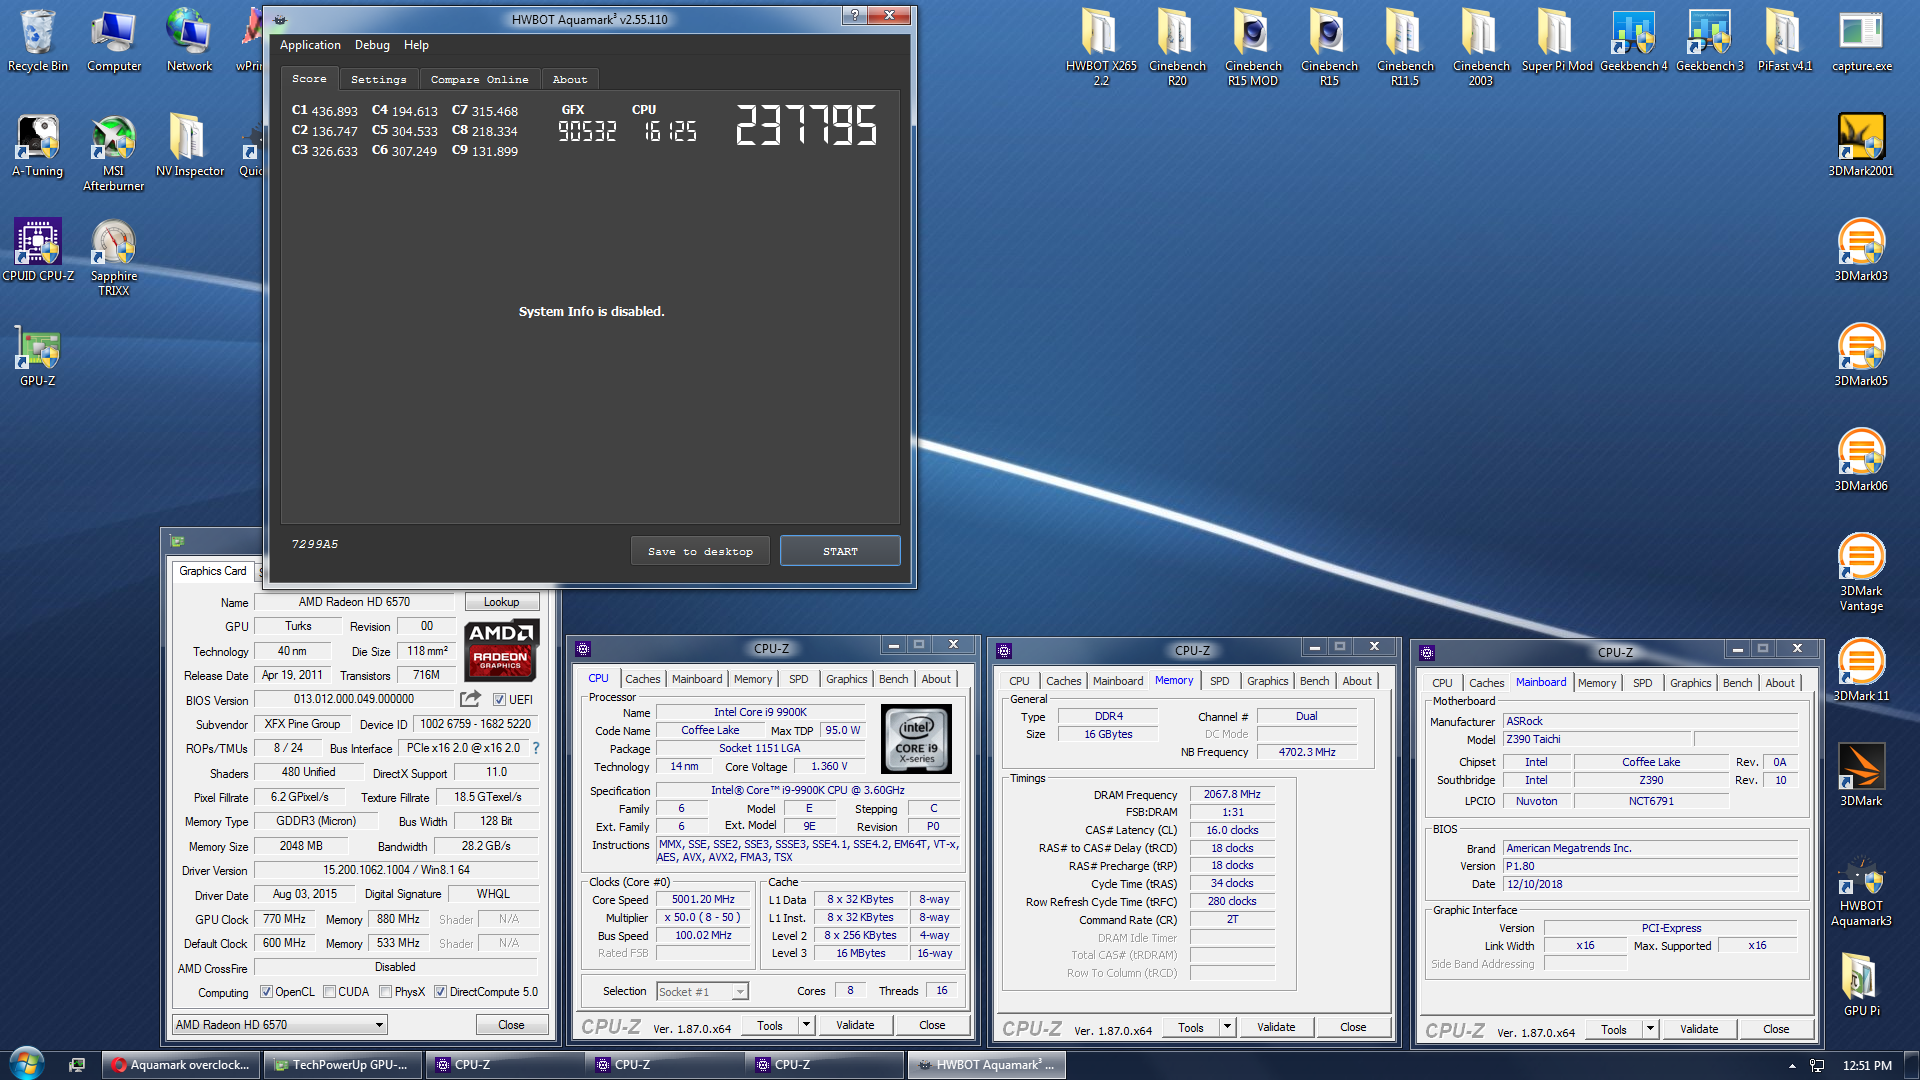
Task: Open Cinebench R20 folder
Action: [x=1177, y=47]
